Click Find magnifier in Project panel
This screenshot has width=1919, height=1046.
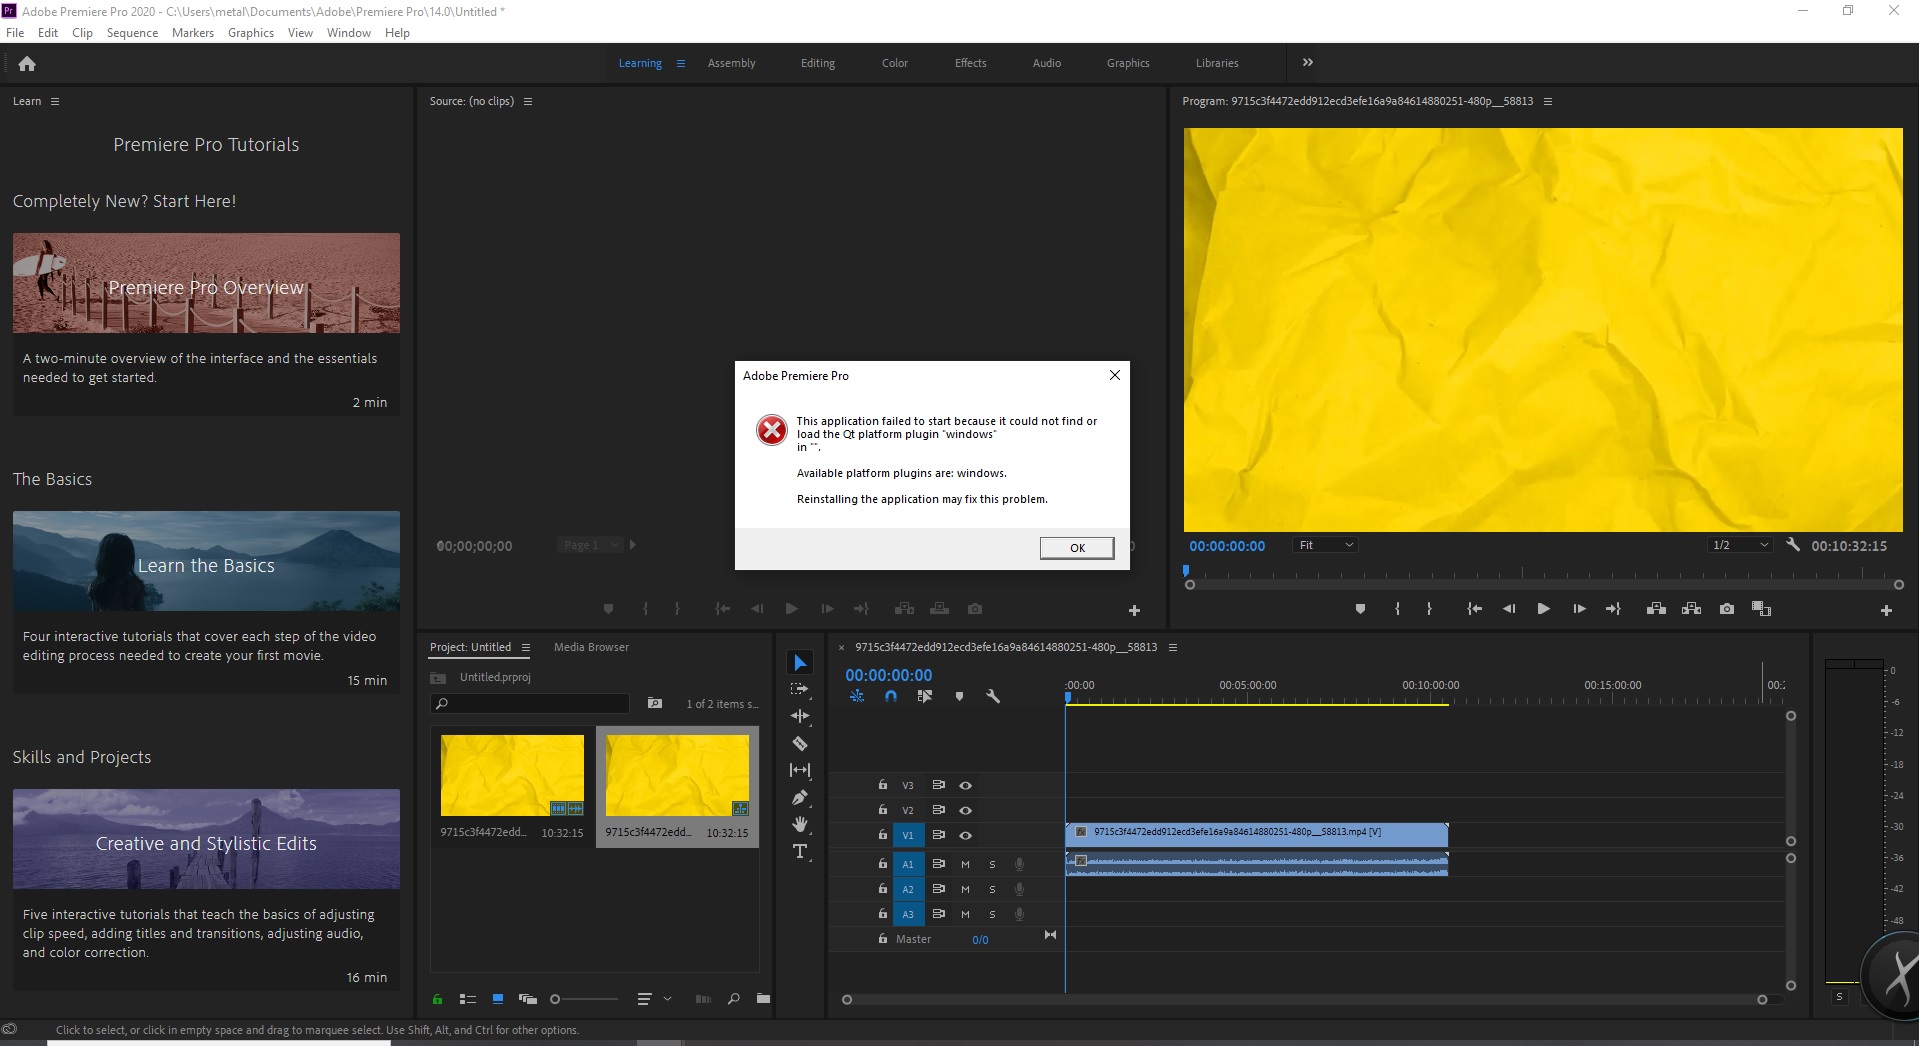point(734,999)
